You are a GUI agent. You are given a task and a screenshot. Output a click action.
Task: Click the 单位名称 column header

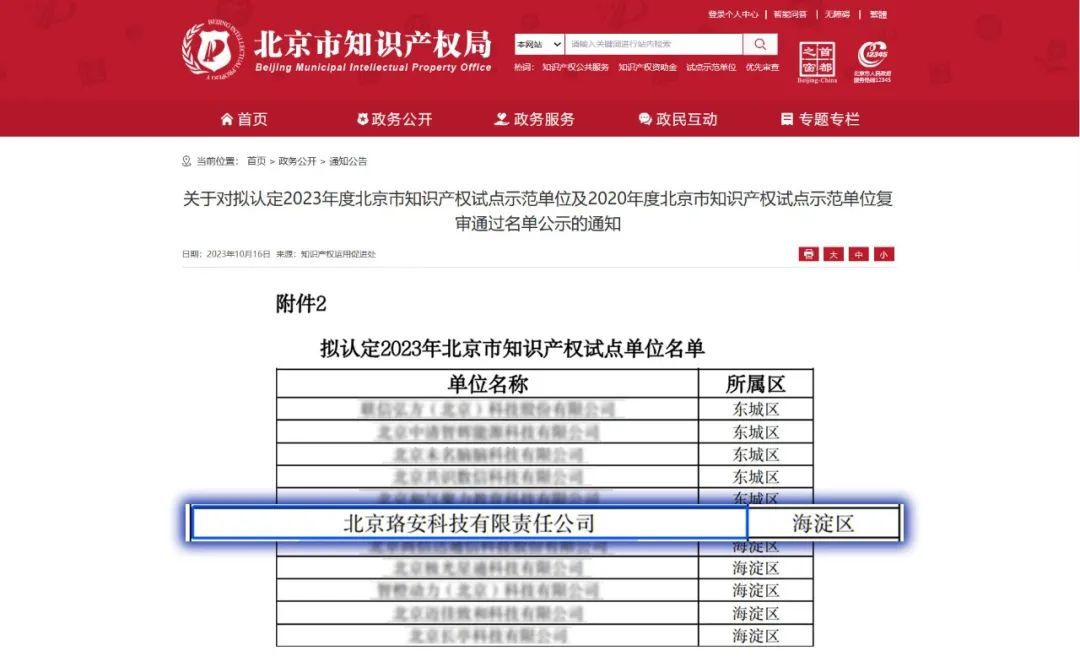[x=488, y=384]
